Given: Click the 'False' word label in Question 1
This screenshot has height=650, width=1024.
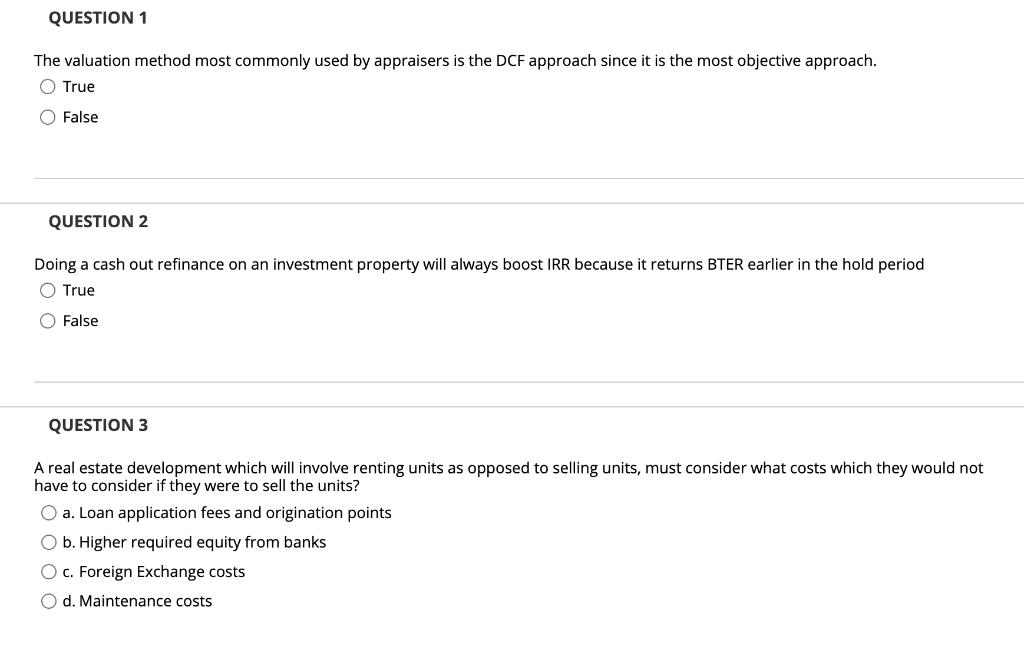Looking at the screenshot, I should pyautogui.click(x=80, y=118).
